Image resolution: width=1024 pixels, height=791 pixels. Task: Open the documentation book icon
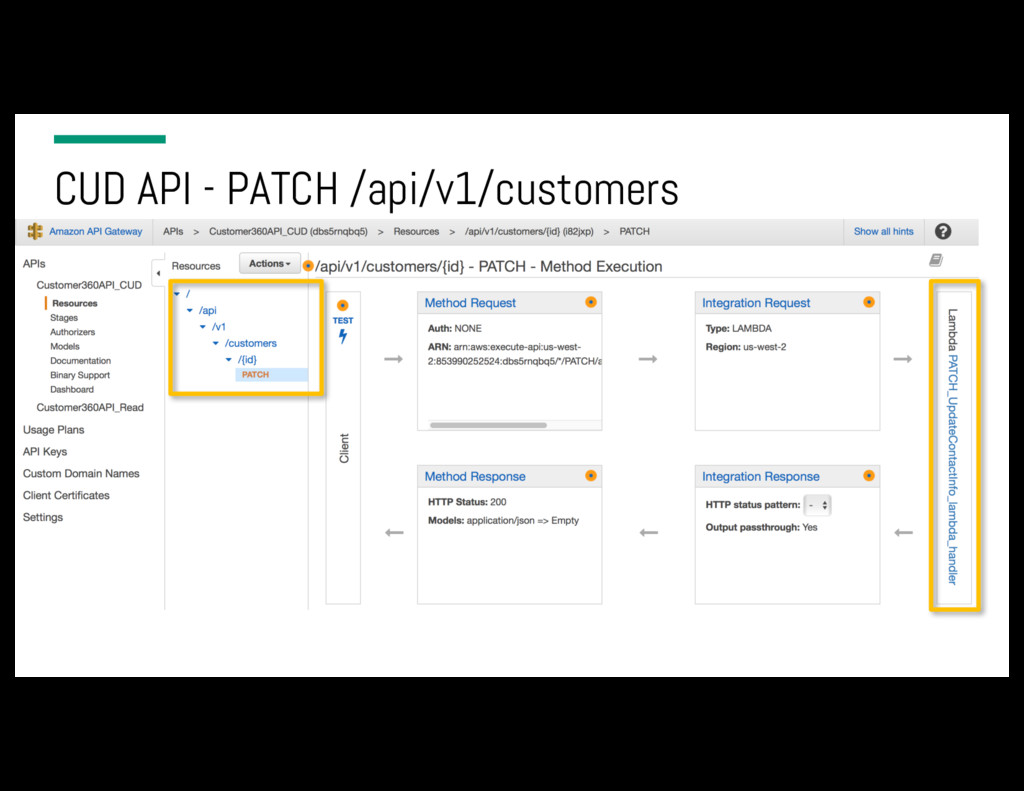pyautogui.click(x=936, y=260)
